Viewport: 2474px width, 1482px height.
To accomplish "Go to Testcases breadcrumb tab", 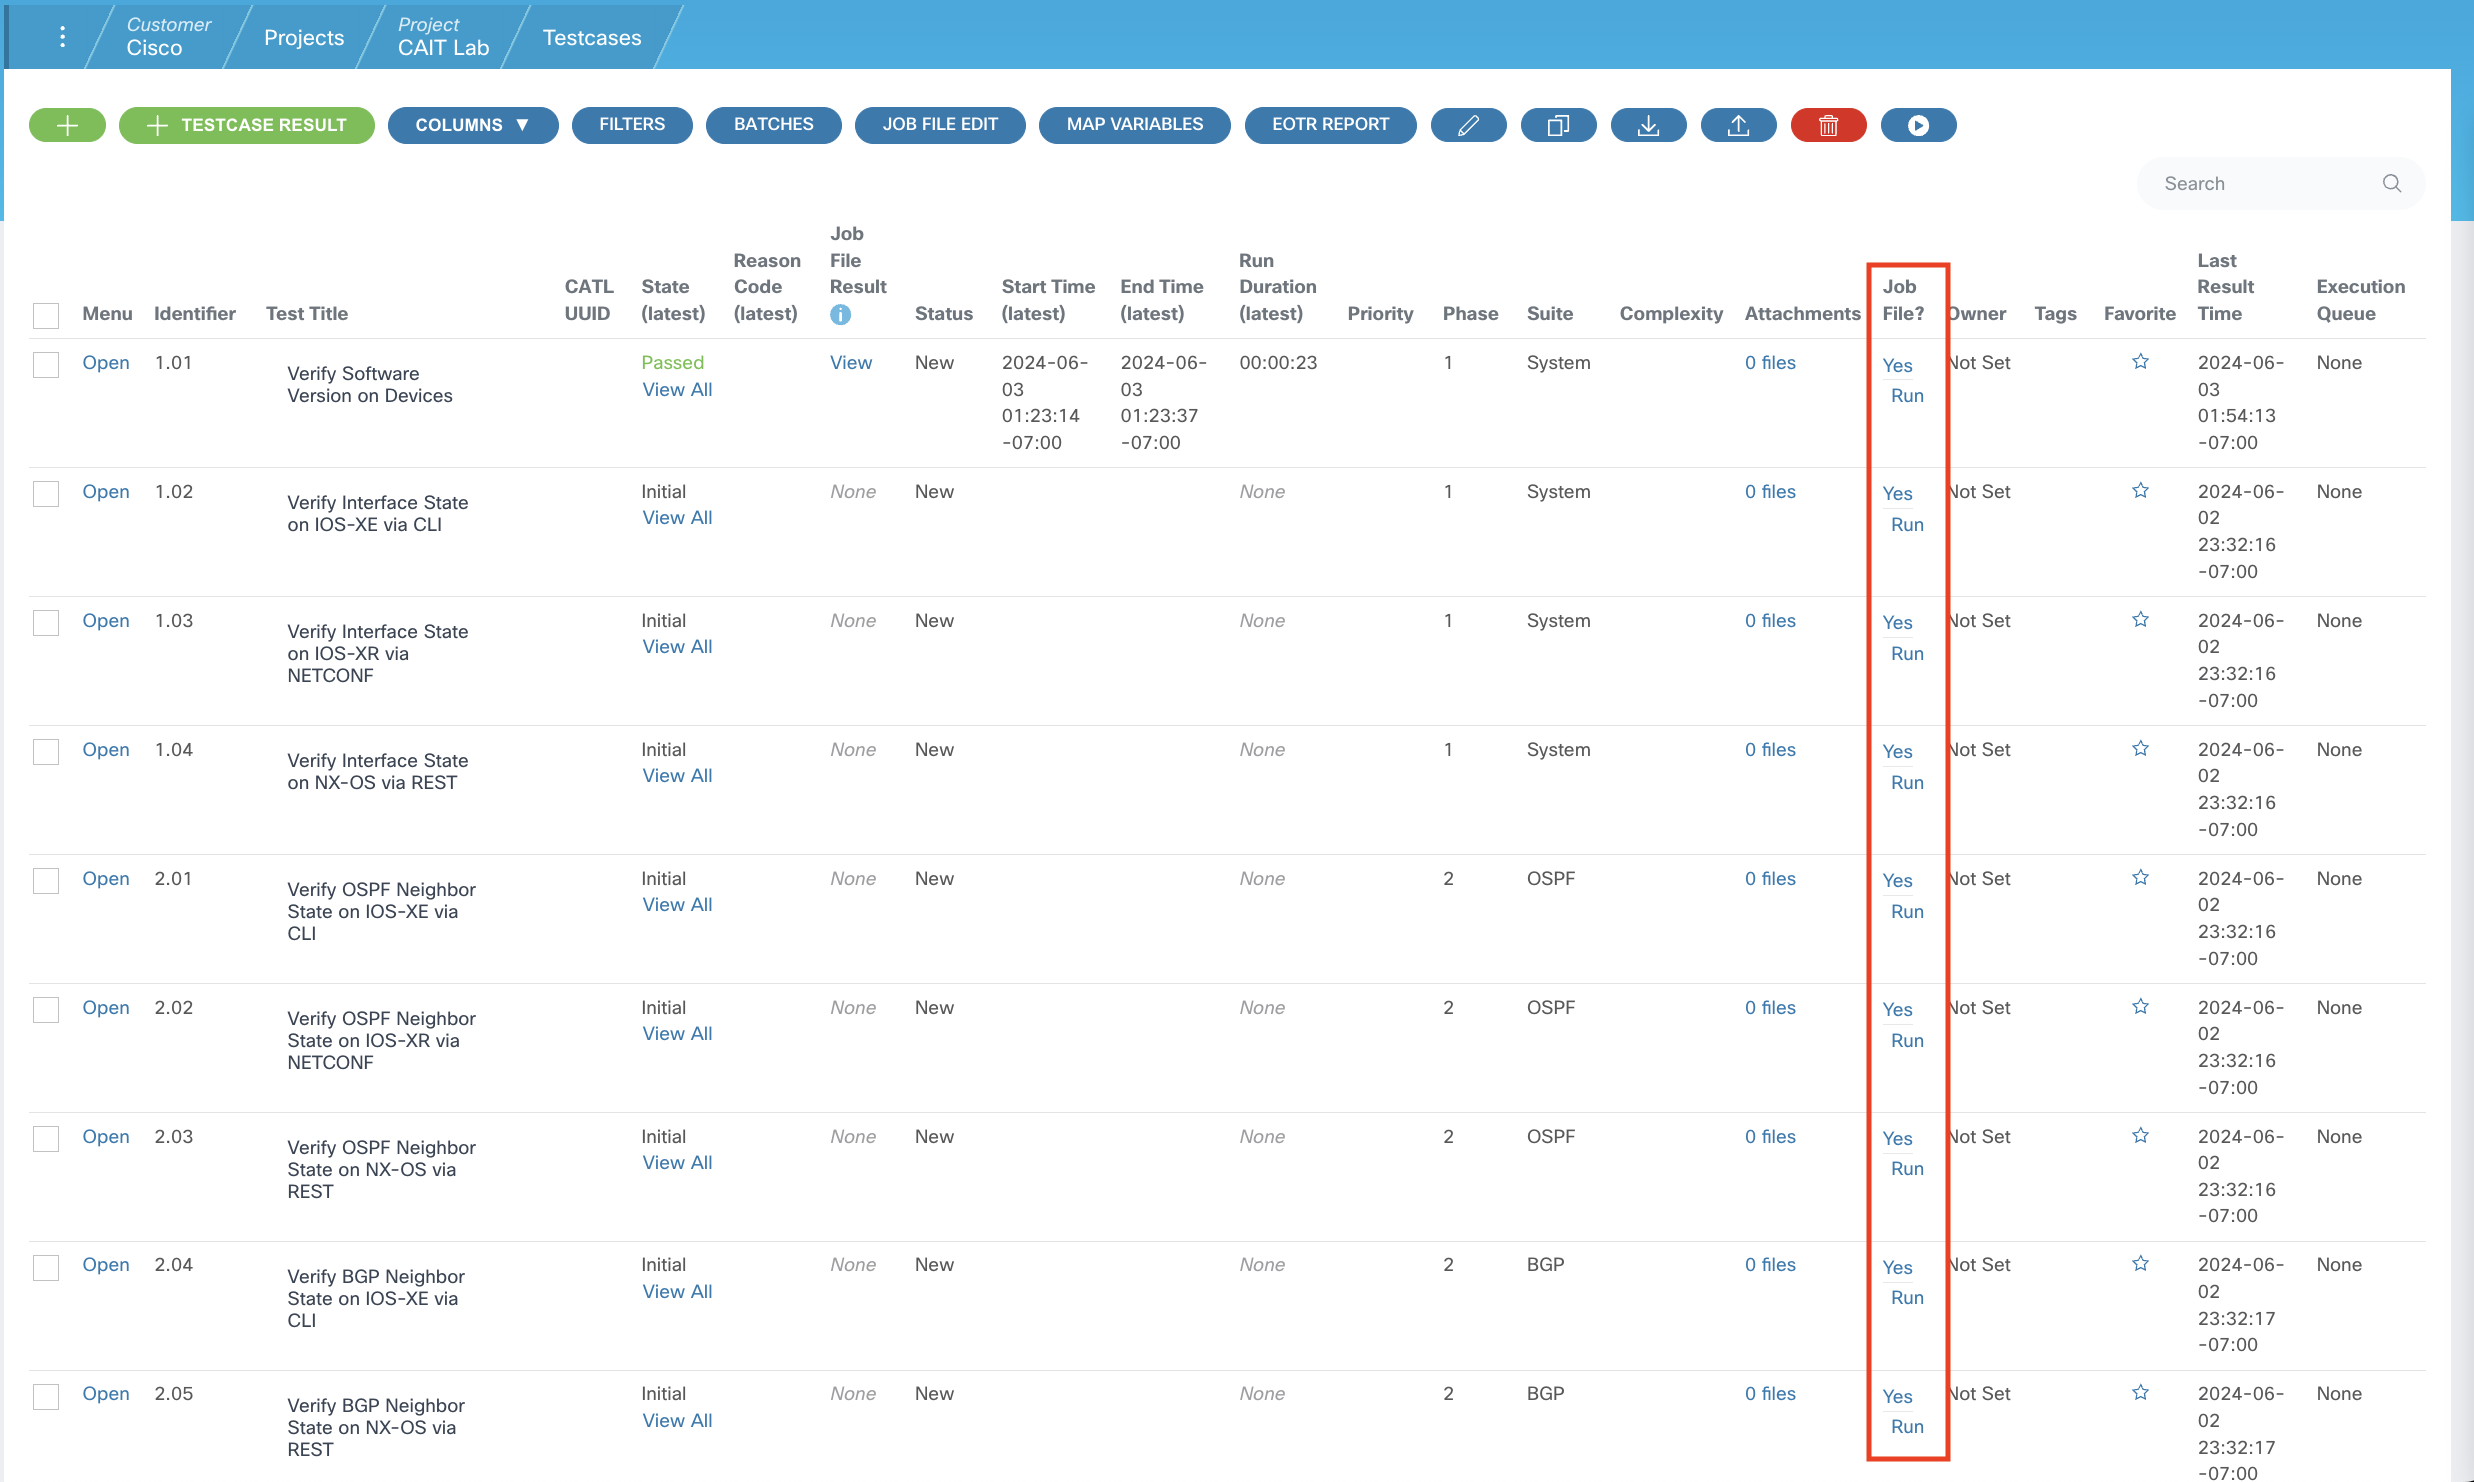I will tap(591, 37).
